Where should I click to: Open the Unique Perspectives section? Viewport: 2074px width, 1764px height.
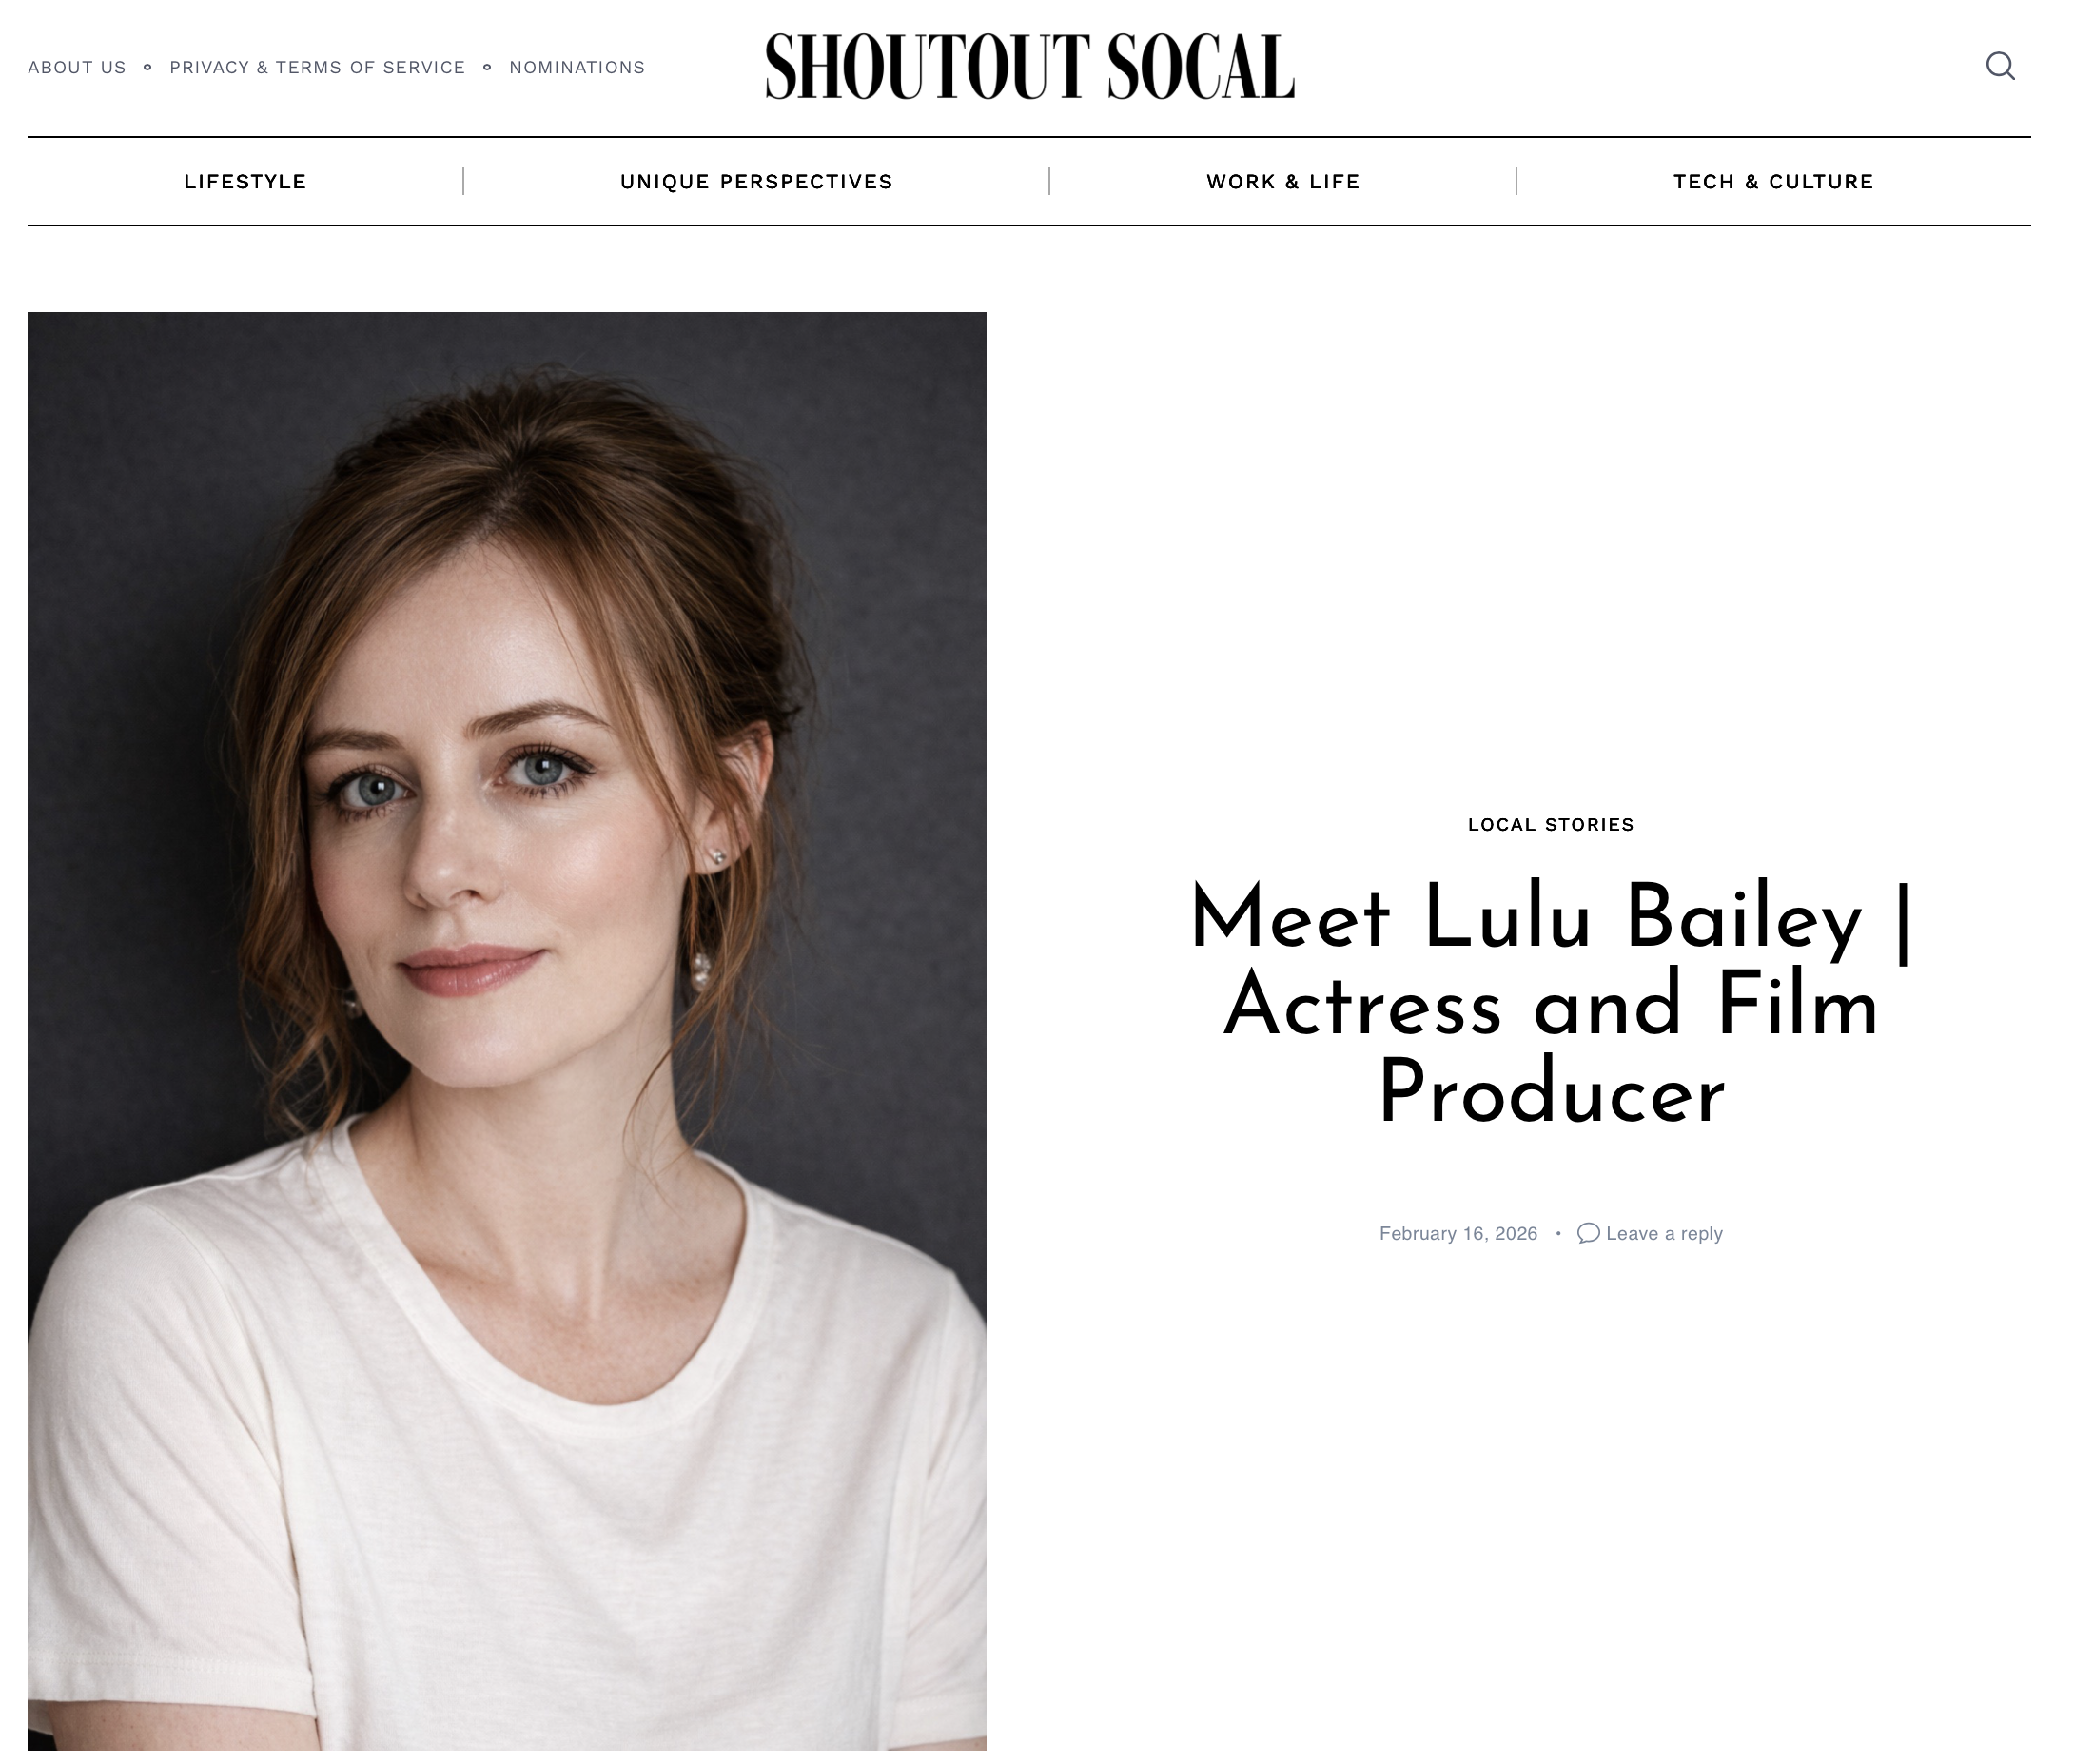pos(756,181)
